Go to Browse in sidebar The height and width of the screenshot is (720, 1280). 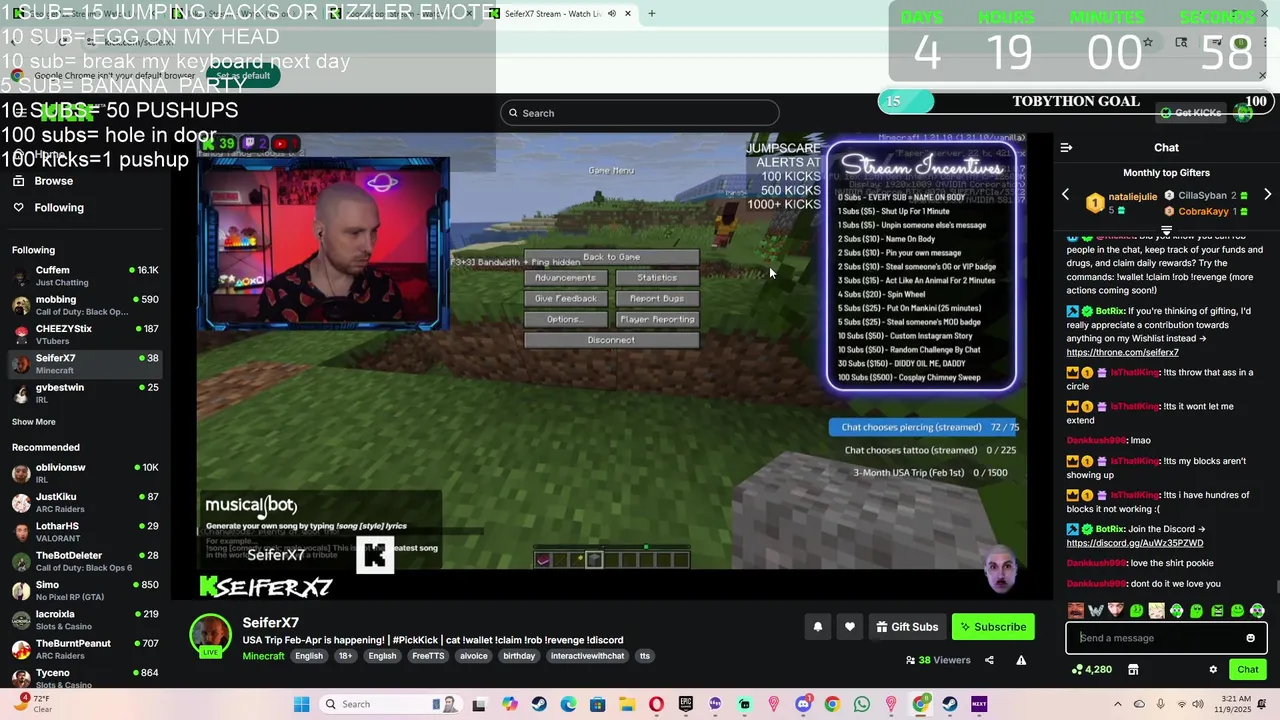[53, 181]
